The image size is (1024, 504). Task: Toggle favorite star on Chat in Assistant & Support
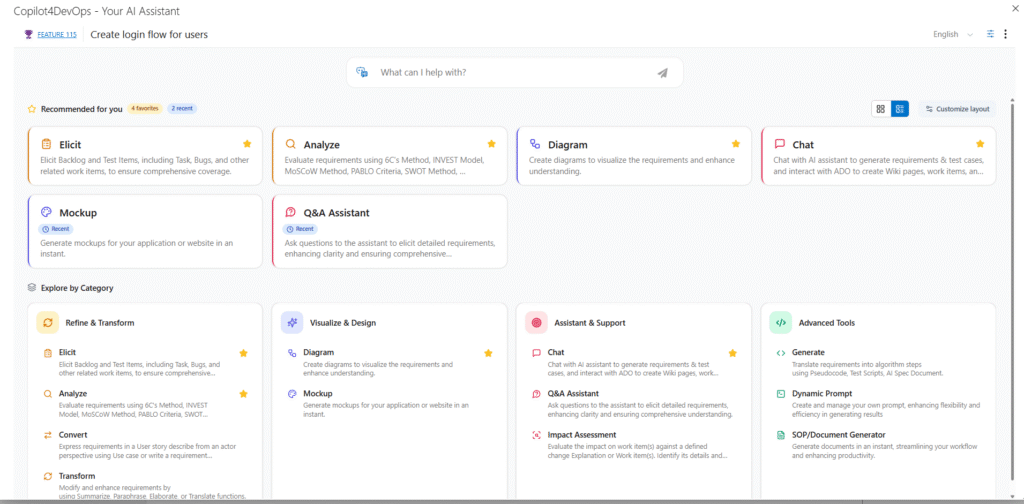coord(733,353)
